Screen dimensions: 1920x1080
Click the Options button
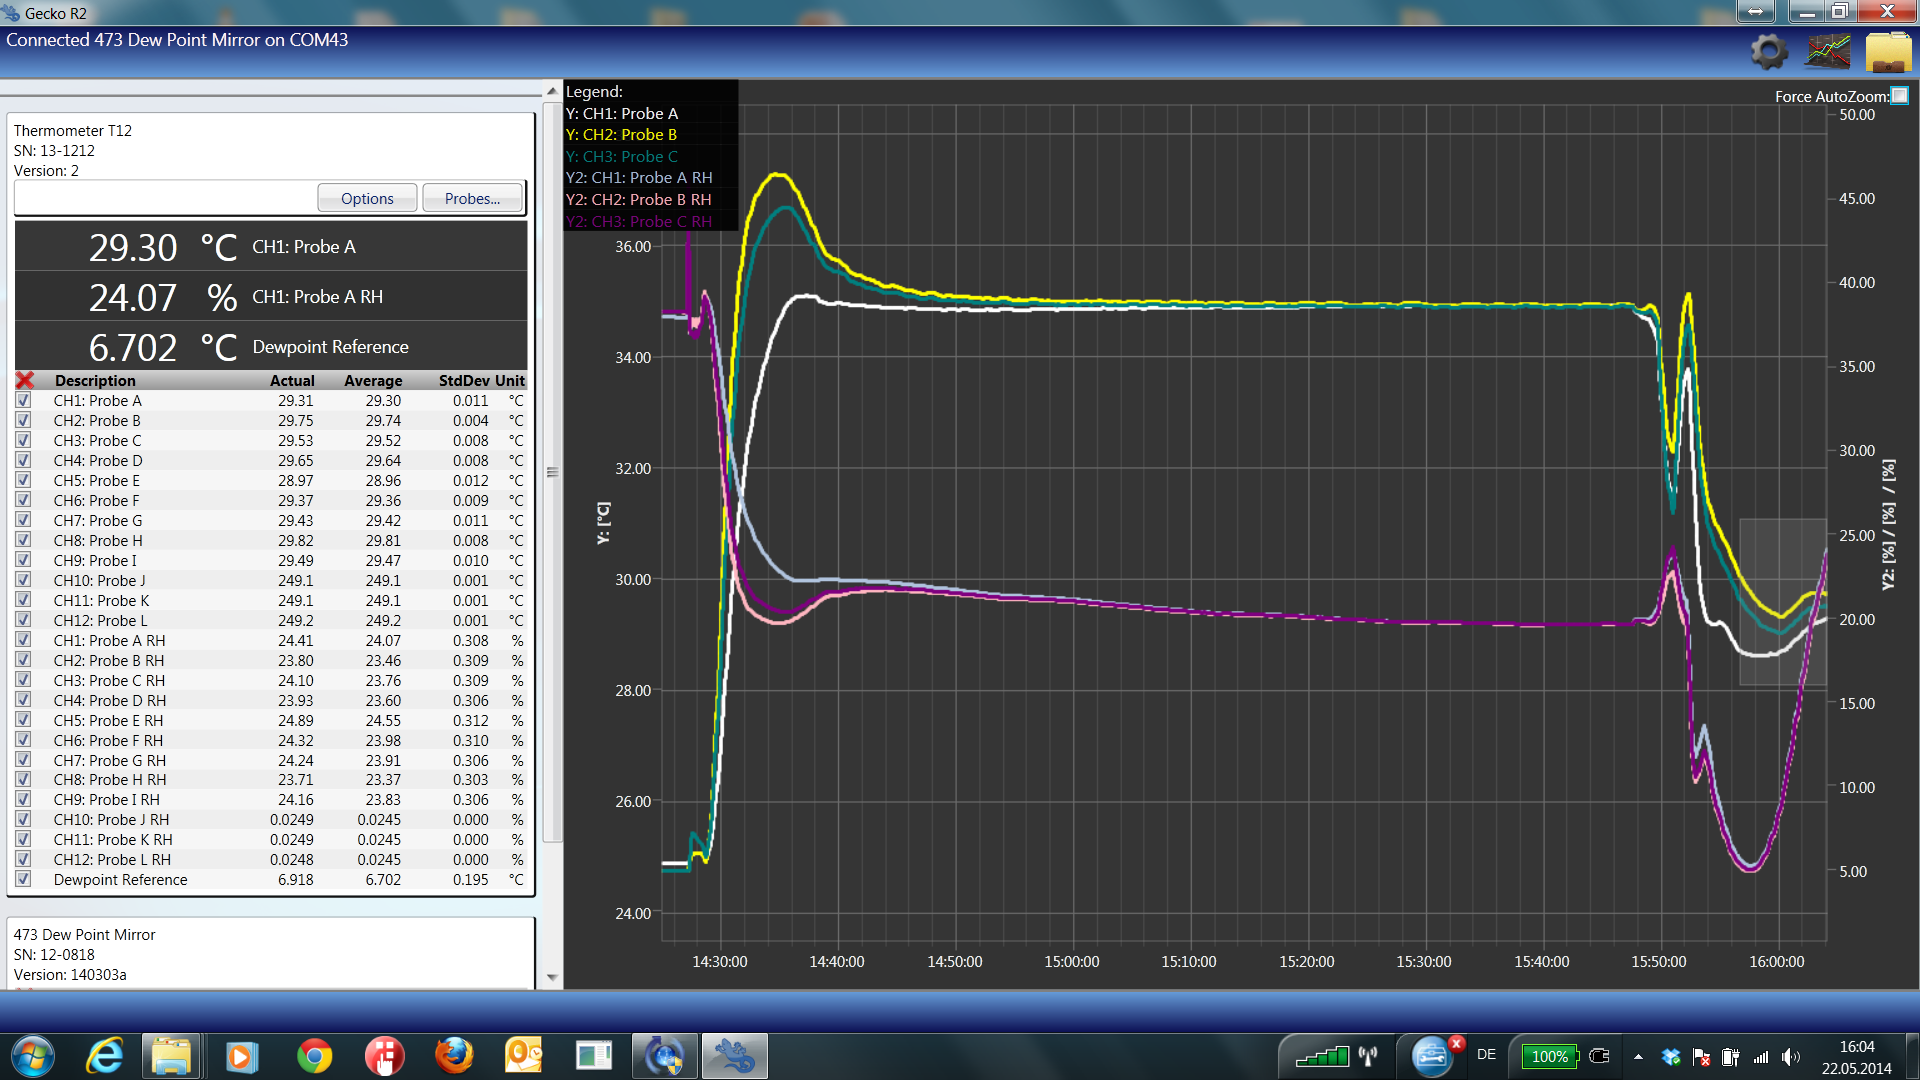(367, 198)
